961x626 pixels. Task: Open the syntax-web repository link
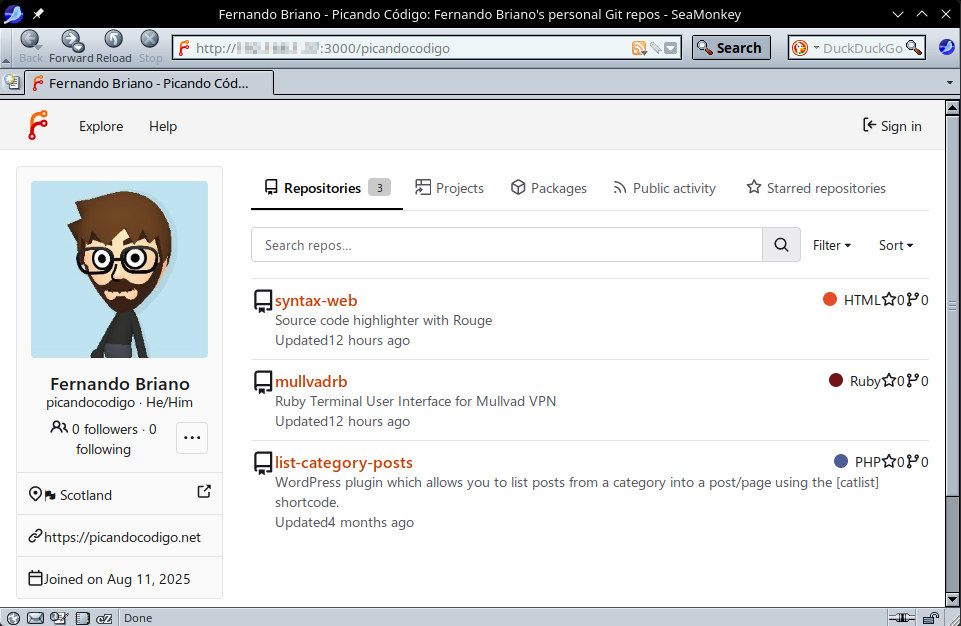(x=316, y=300)
